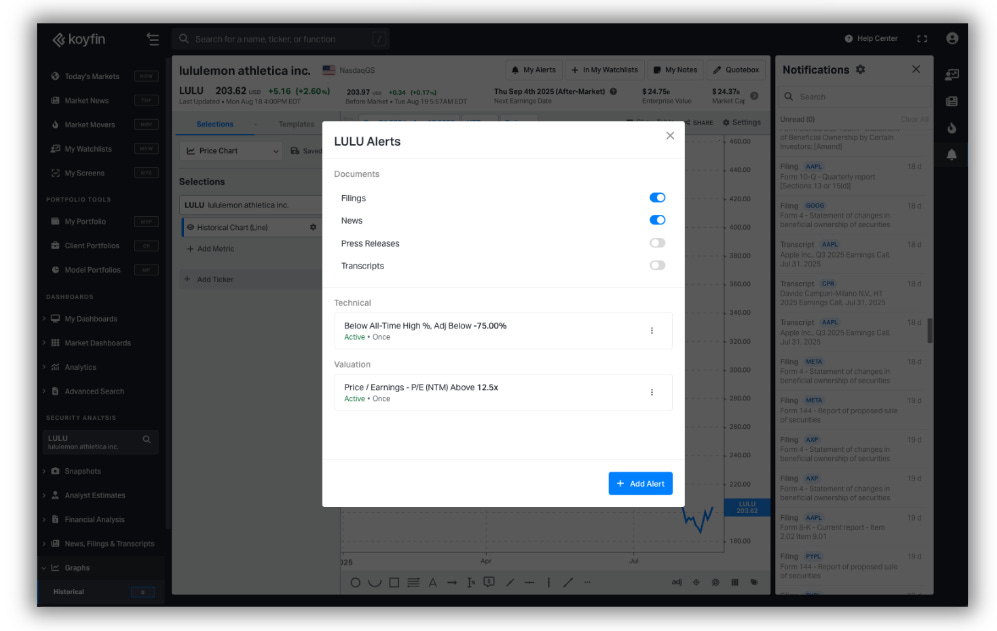
Task: Click Add Metric
Action: [210, 249]
